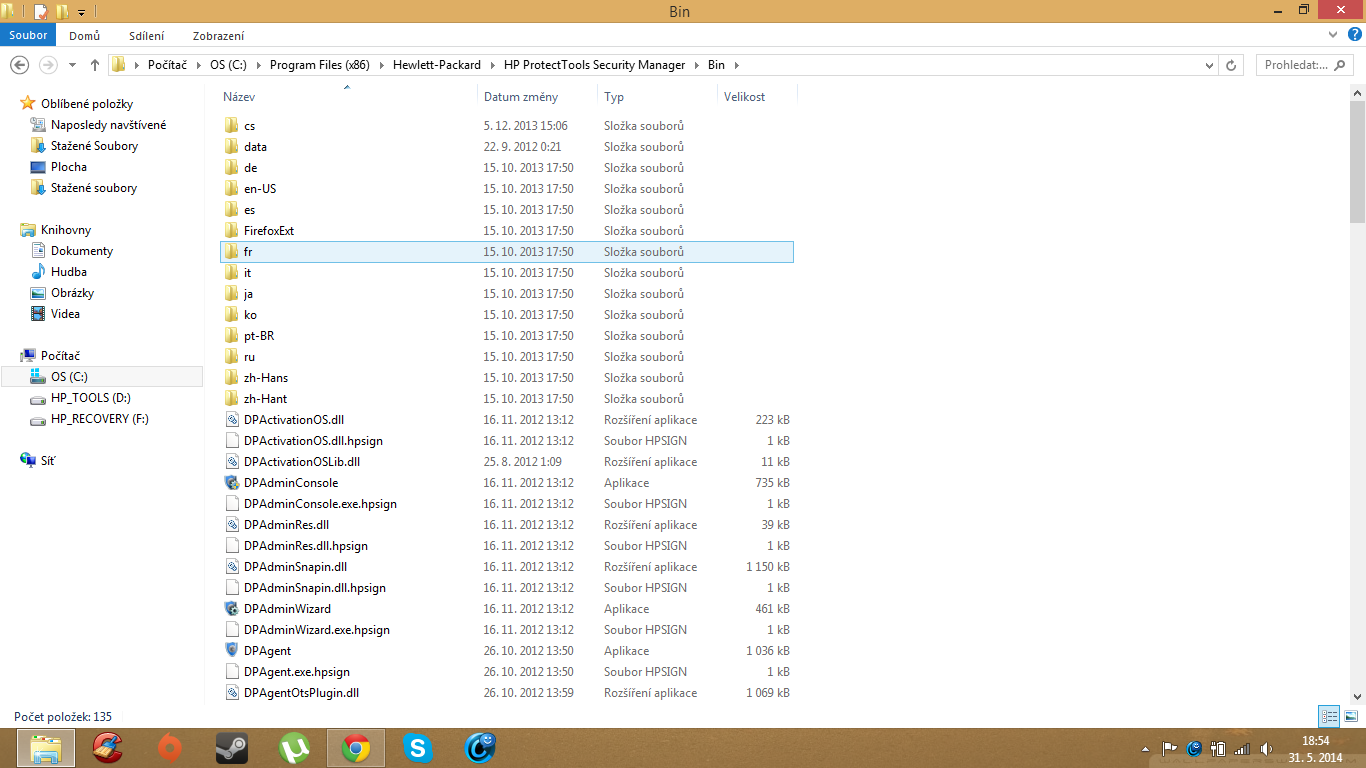Screen dimensions: 1366x768
Task: Click the battery power icon in the tray
Action: coord(1218,748)
